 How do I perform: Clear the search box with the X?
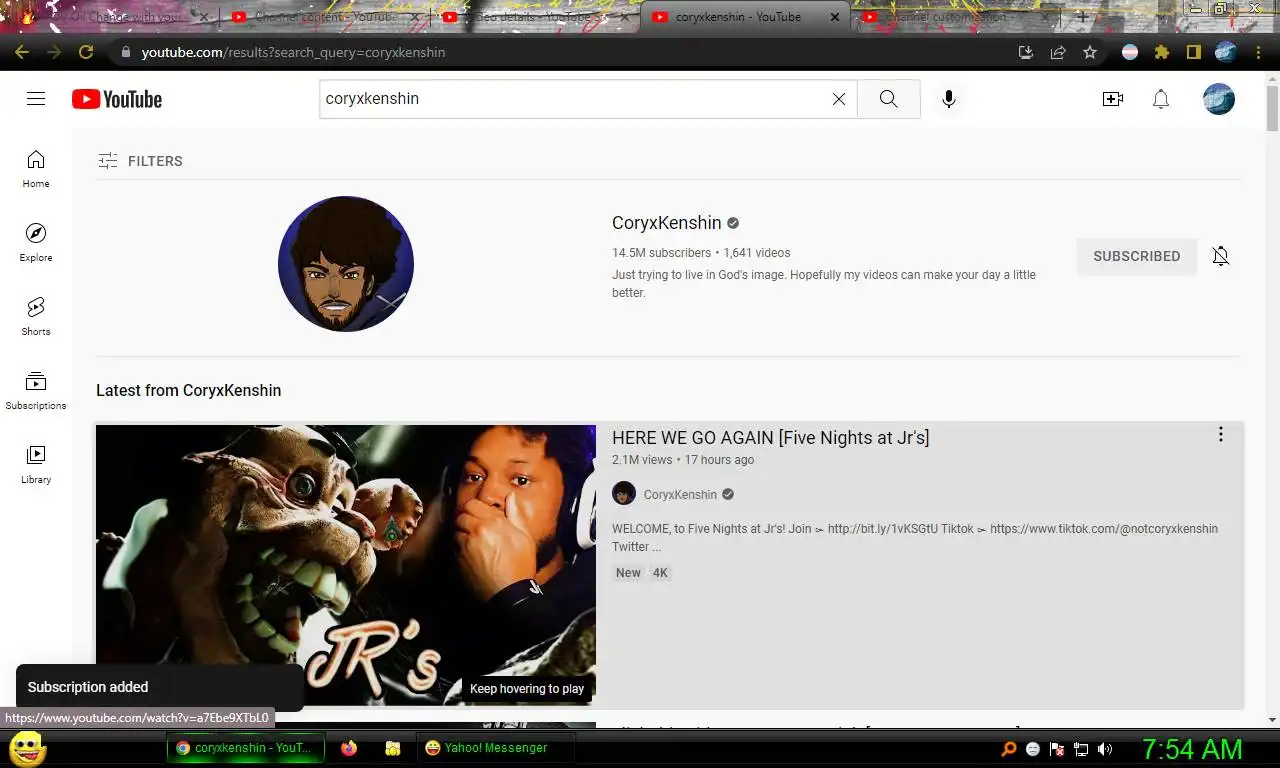click(x=839, y=99)
